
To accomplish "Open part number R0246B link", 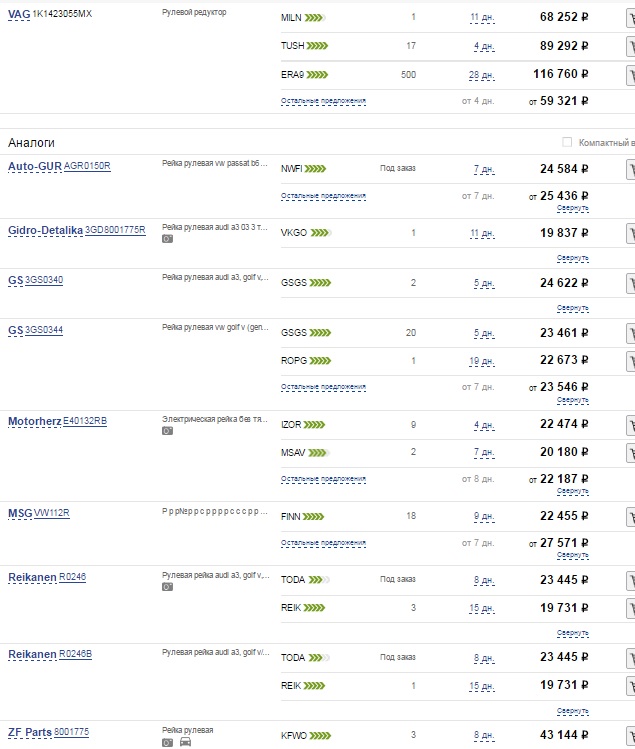I will pyautogui.click(x=75, y=654).
